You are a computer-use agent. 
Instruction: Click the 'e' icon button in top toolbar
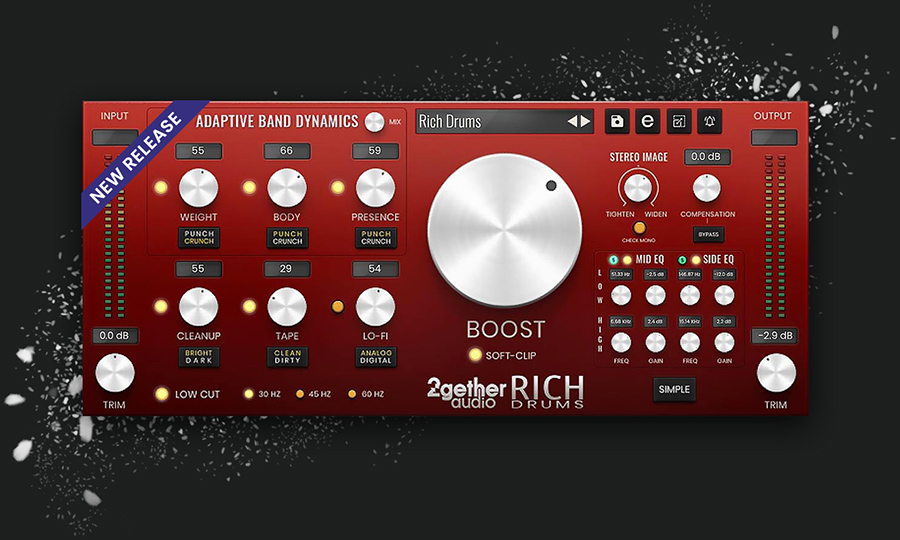(648, 121)
